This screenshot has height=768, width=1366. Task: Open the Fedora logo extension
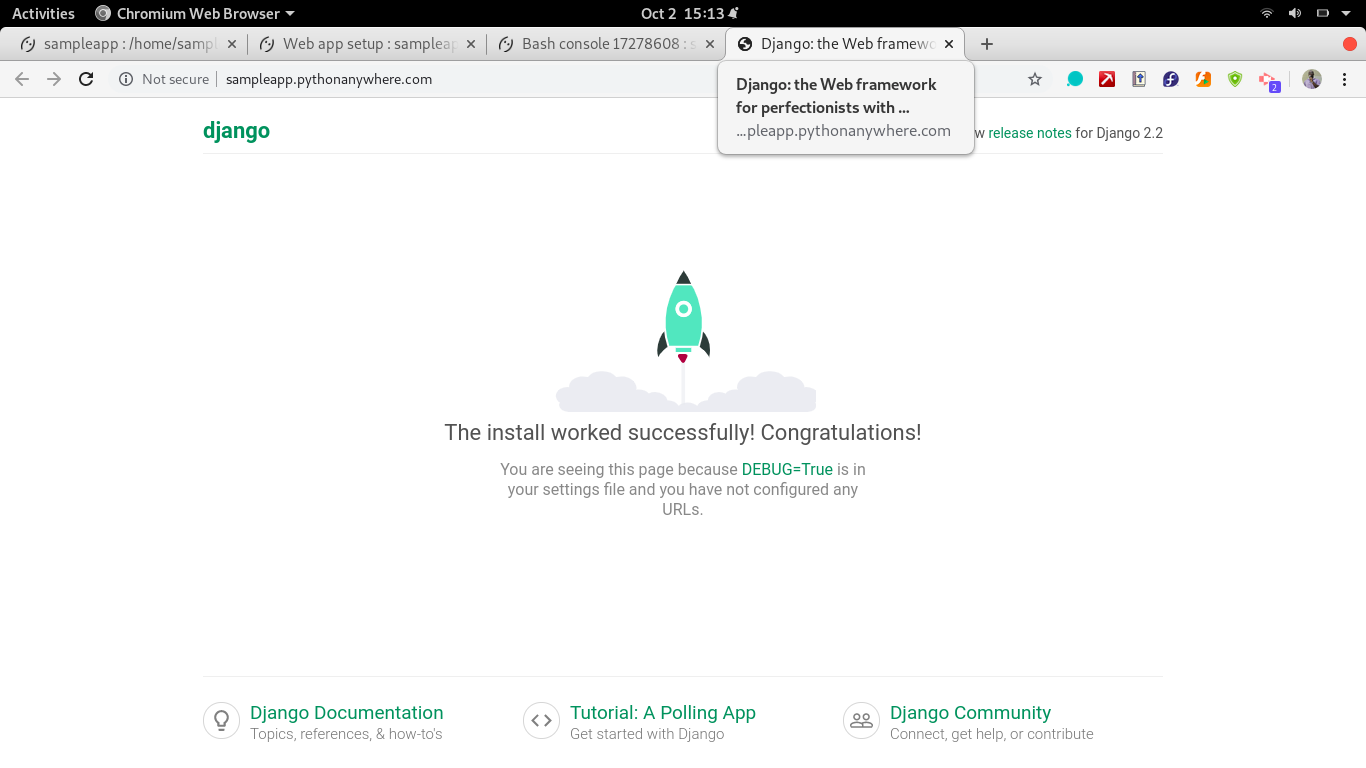pos(1171,79)
